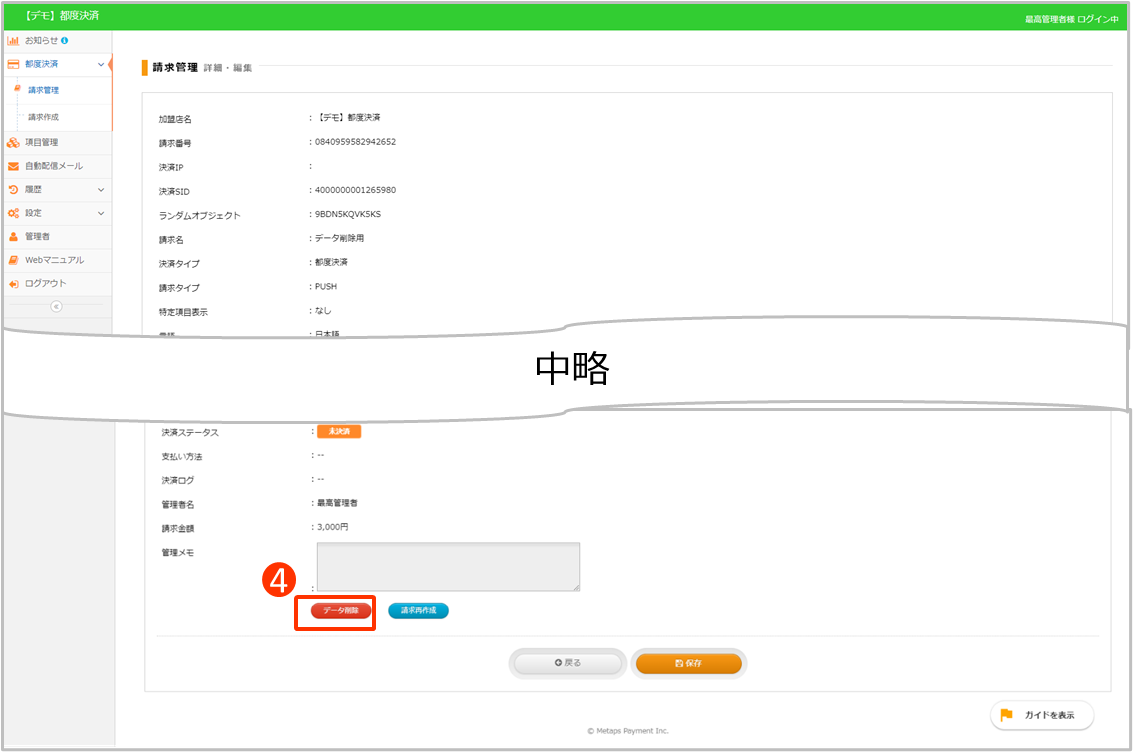Expand the 履歴 menu chevron

pyautogui.click(x=101, y=190)
